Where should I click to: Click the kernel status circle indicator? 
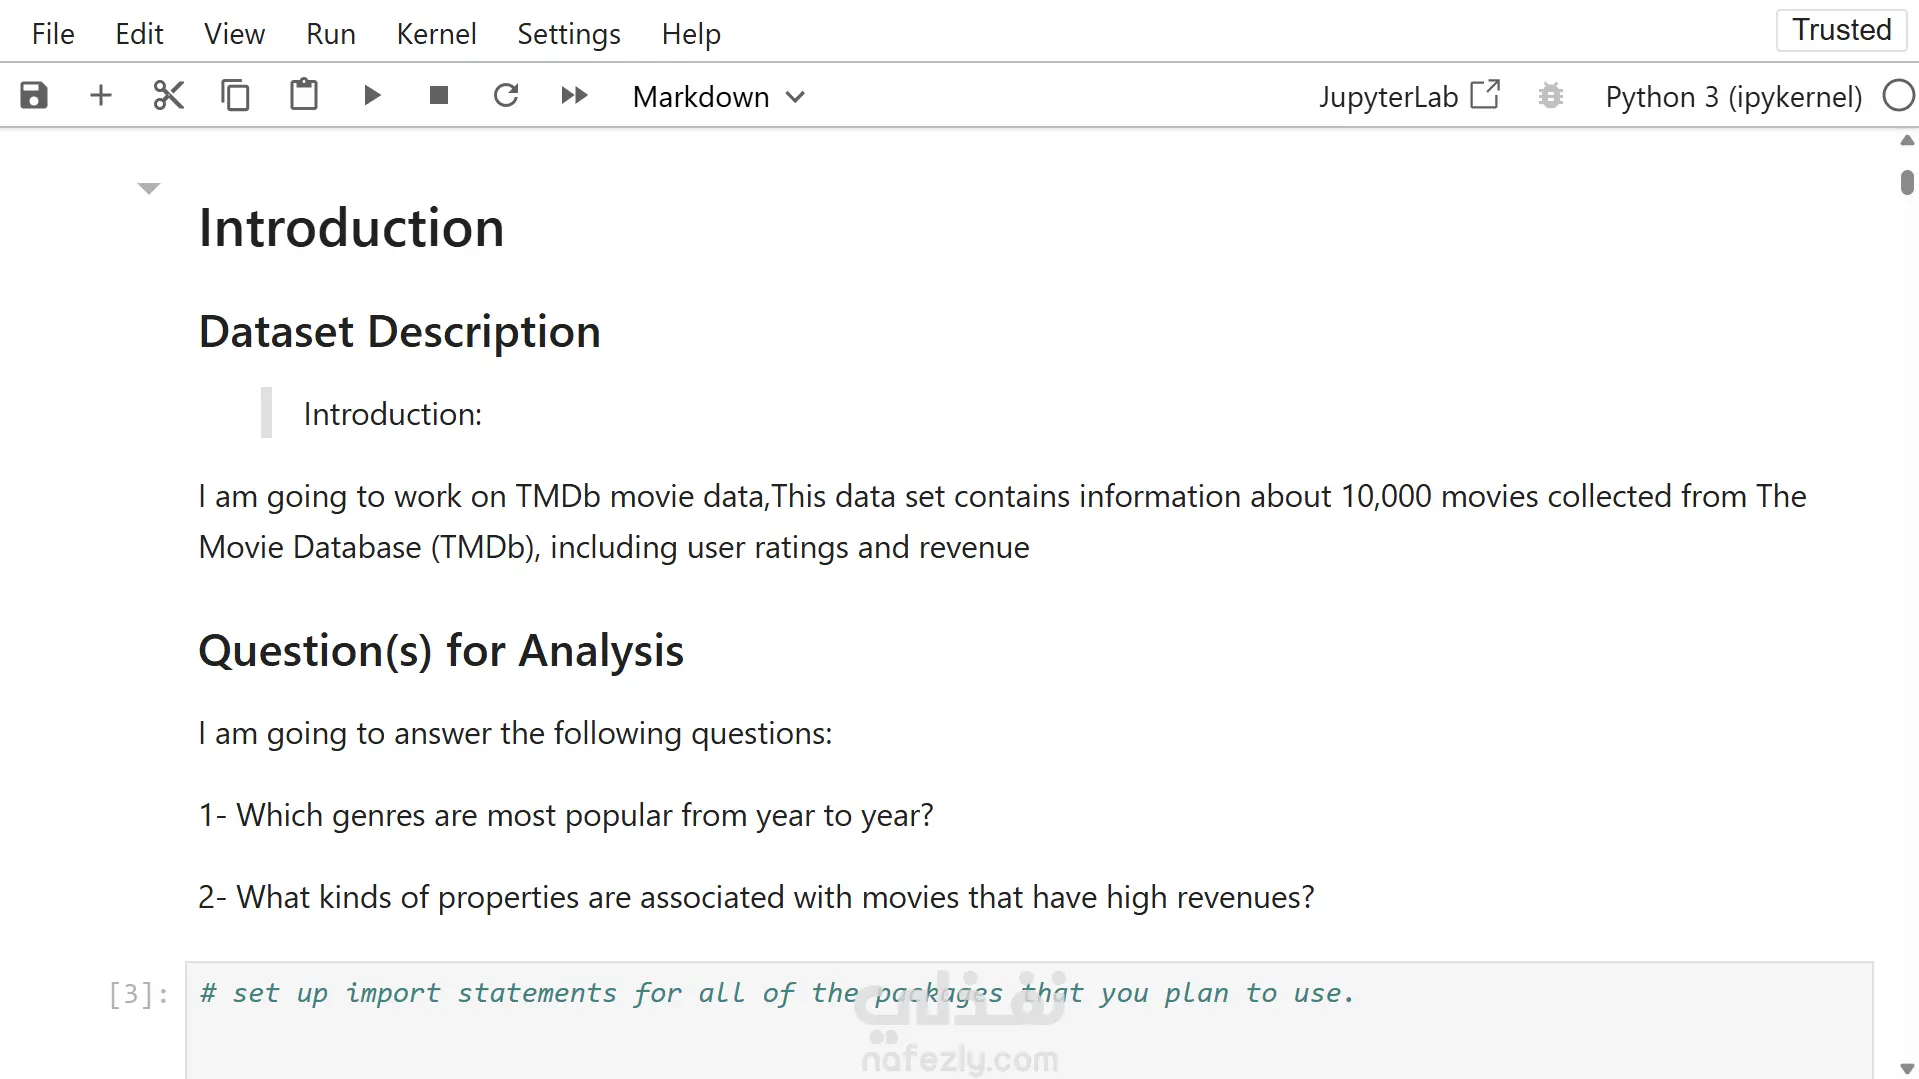1898,96
